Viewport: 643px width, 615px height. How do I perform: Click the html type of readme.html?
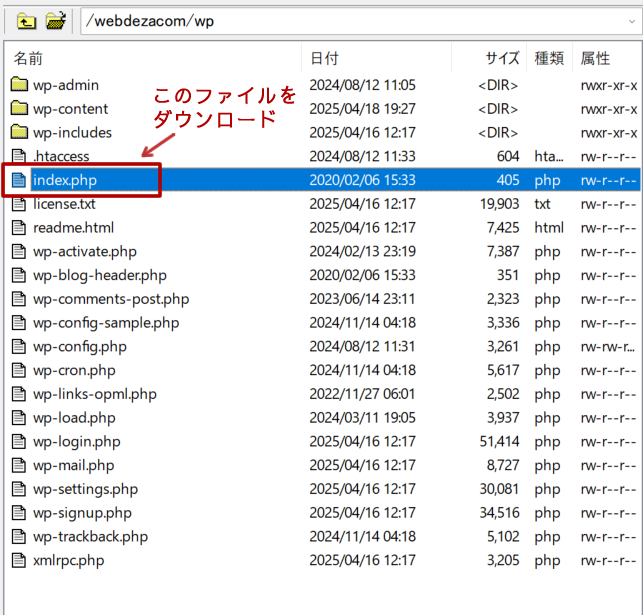(x=549, y=228)
